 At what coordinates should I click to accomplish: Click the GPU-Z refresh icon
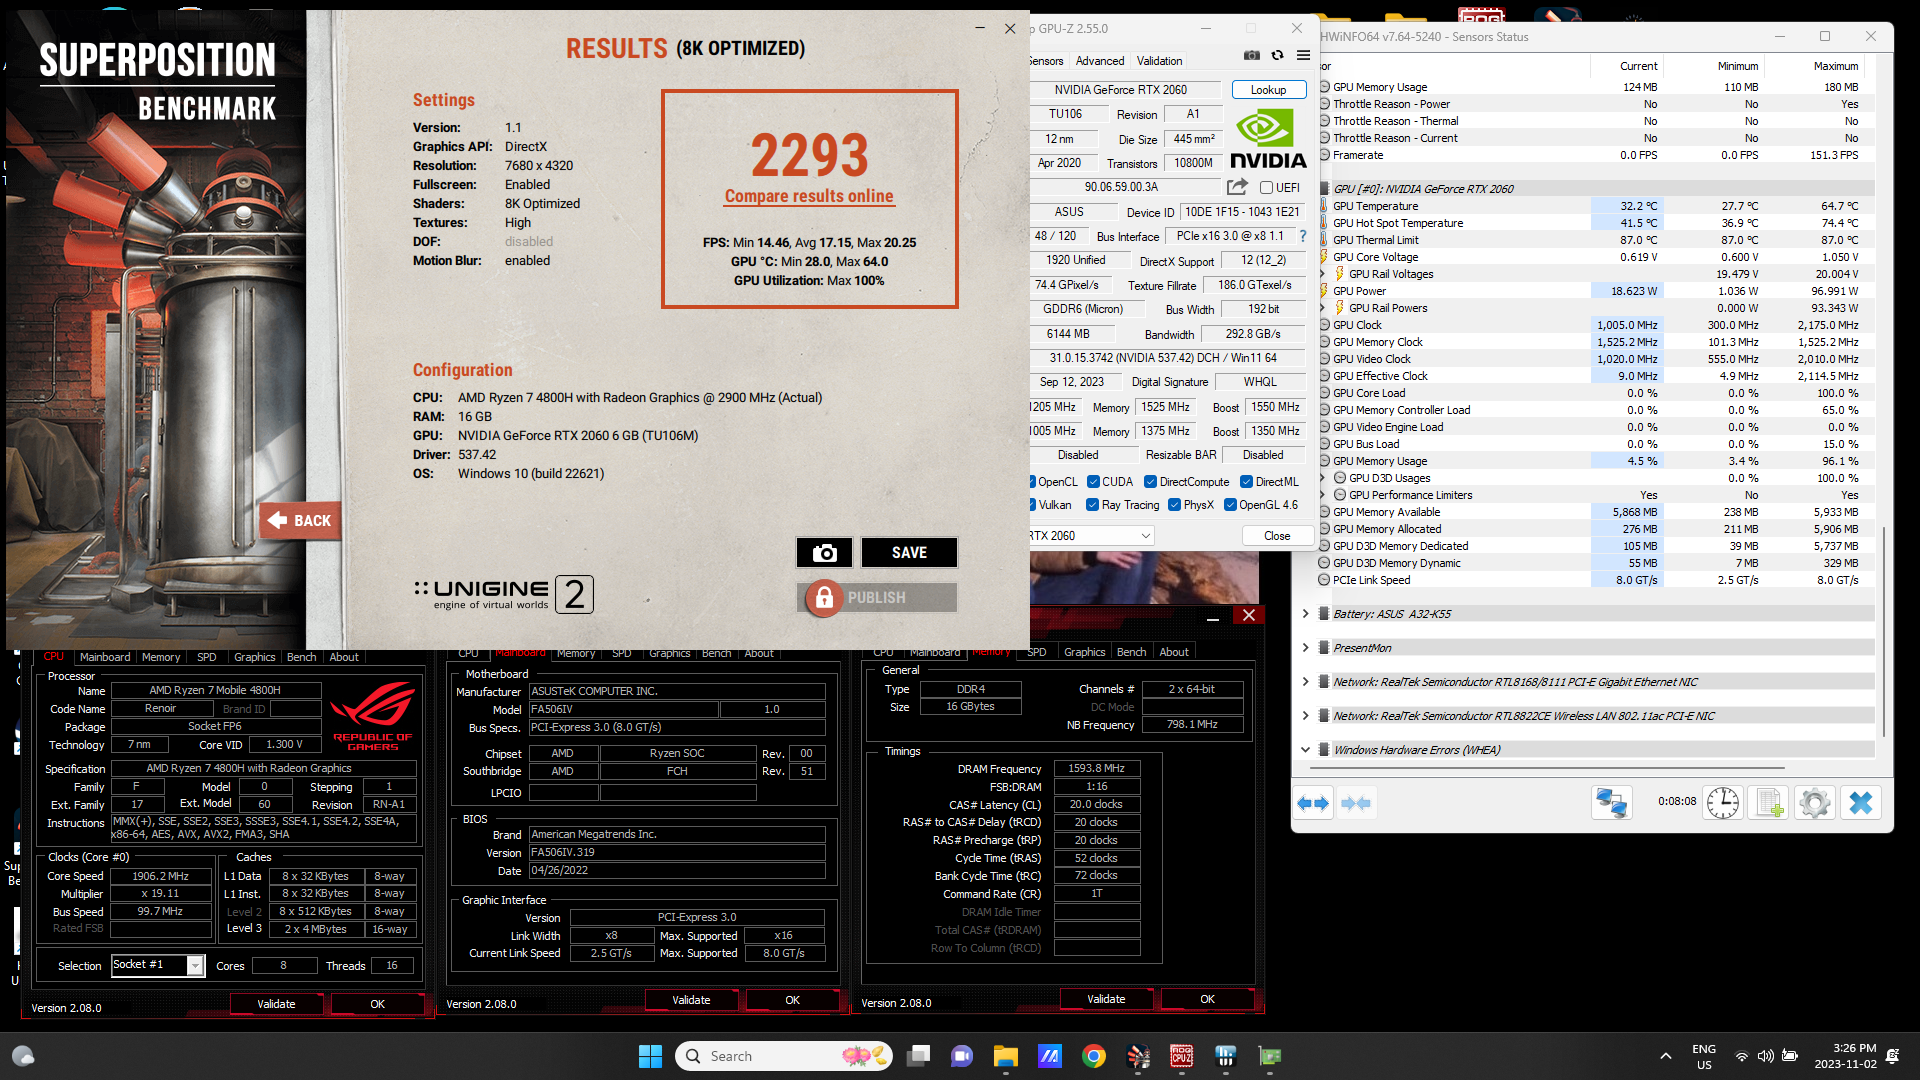(1277, 55)
